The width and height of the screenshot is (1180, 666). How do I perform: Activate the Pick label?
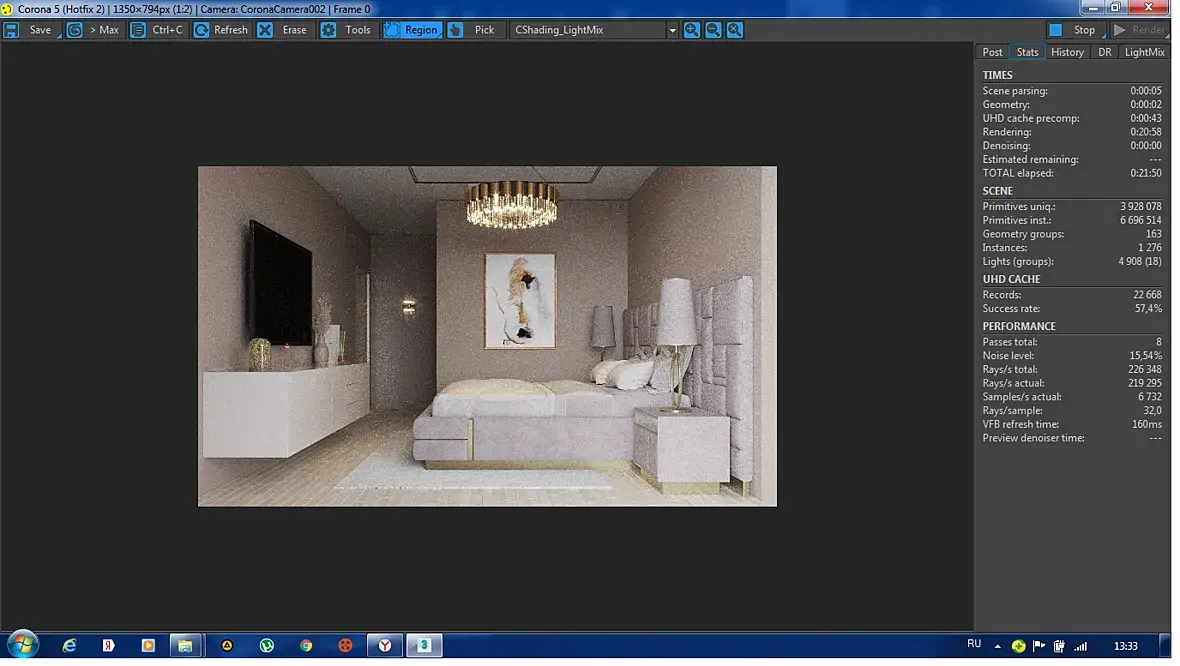click(x=485, y=30)
